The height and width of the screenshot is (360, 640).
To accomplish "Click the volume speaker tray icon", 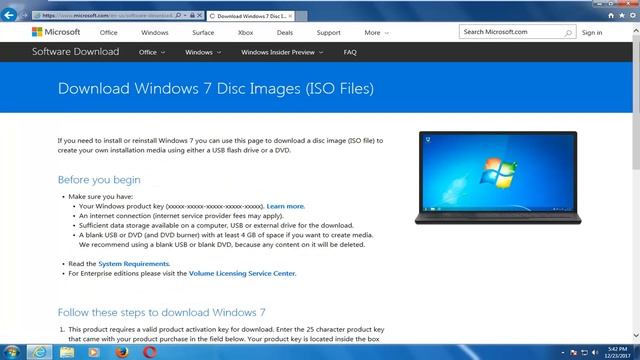I will pos(595,353).
